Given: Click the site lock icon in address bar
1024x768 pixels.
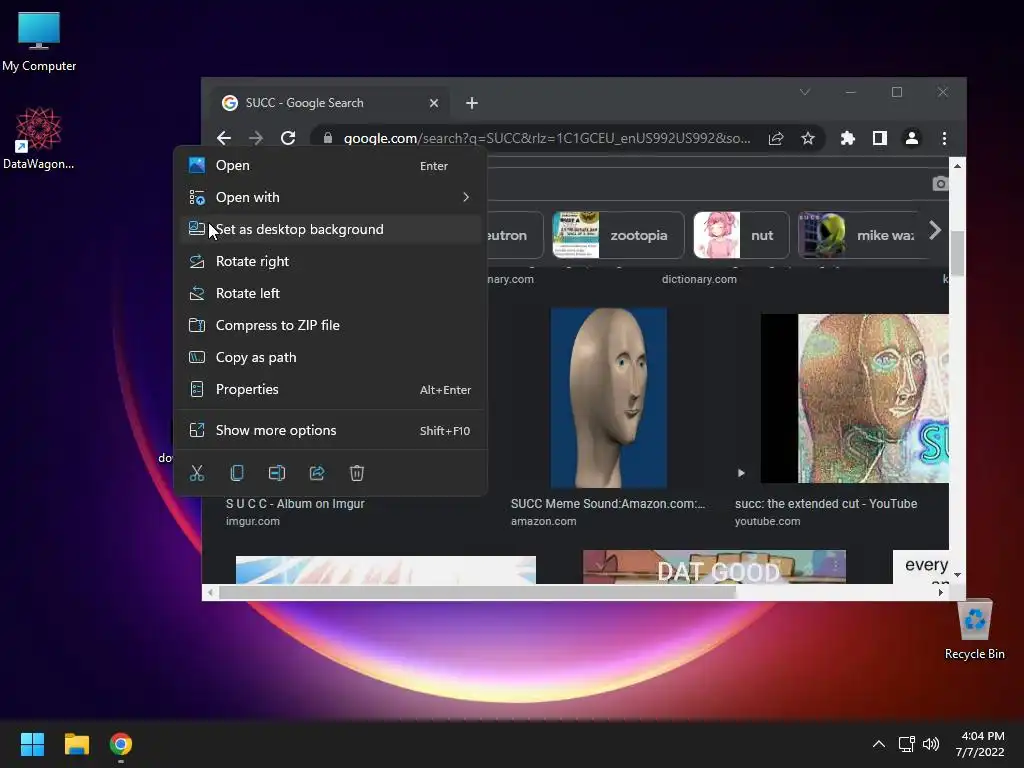Looking at the screenshot, I should [x=328, y=138].
